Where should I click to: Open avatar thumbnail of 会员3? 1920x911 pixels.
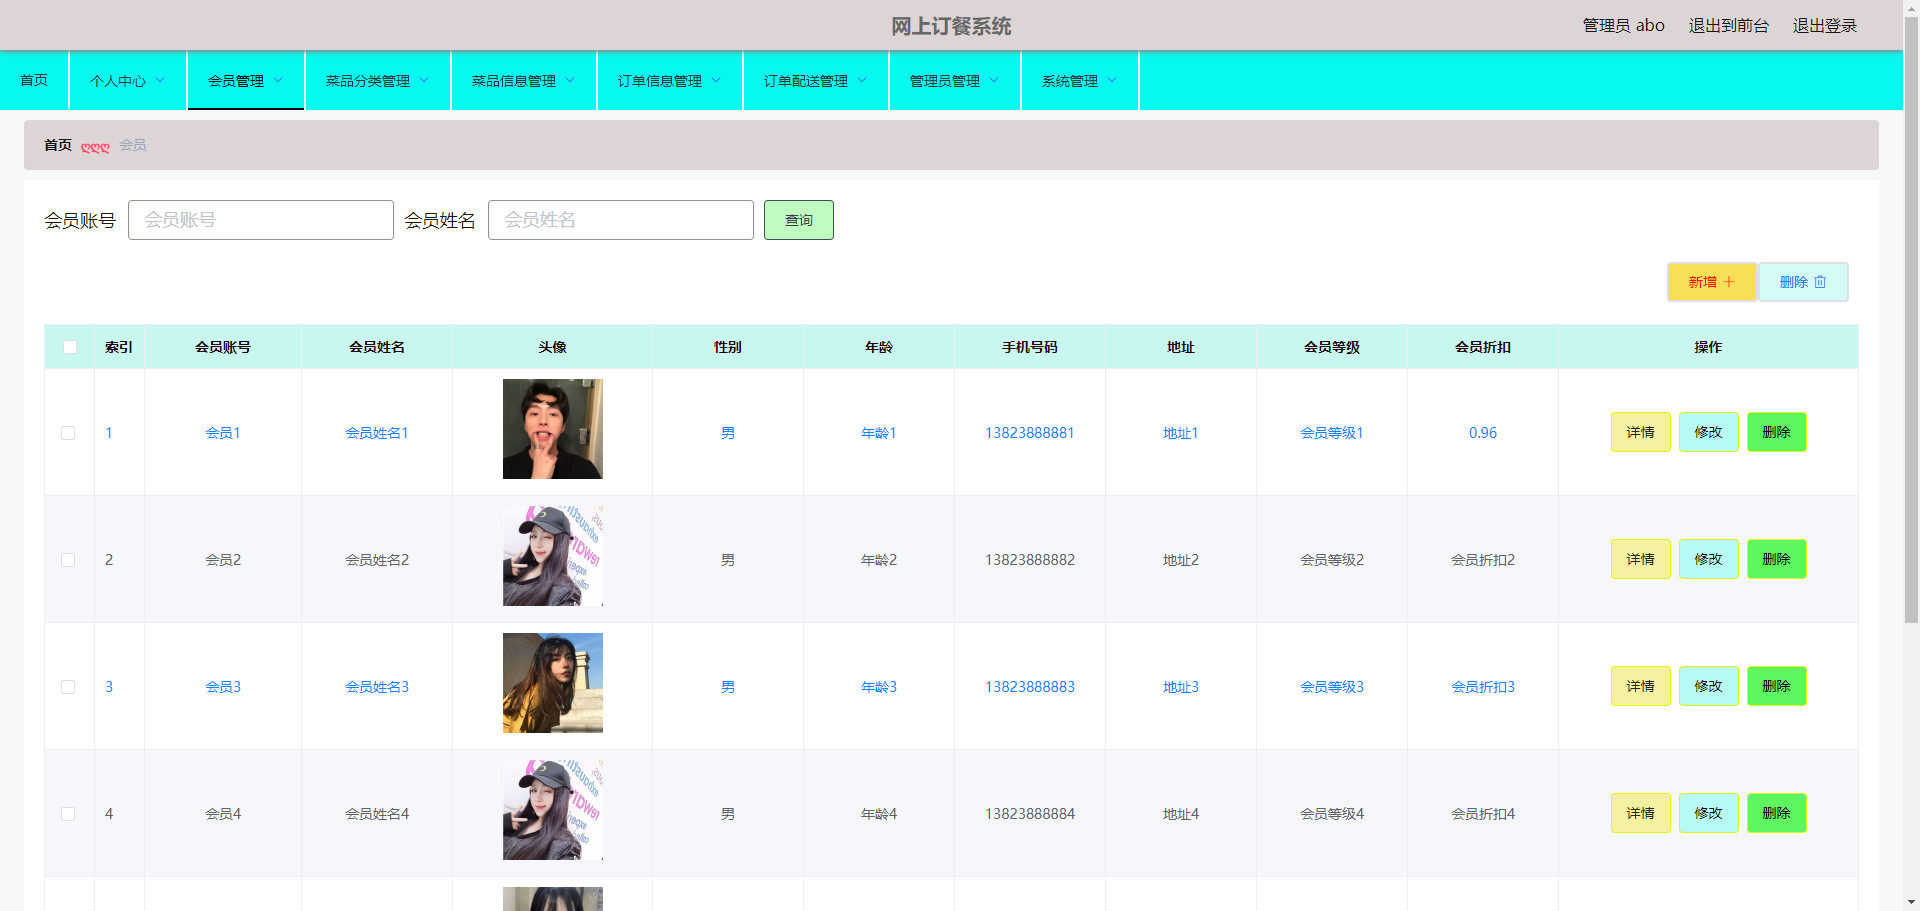[553, 683]
